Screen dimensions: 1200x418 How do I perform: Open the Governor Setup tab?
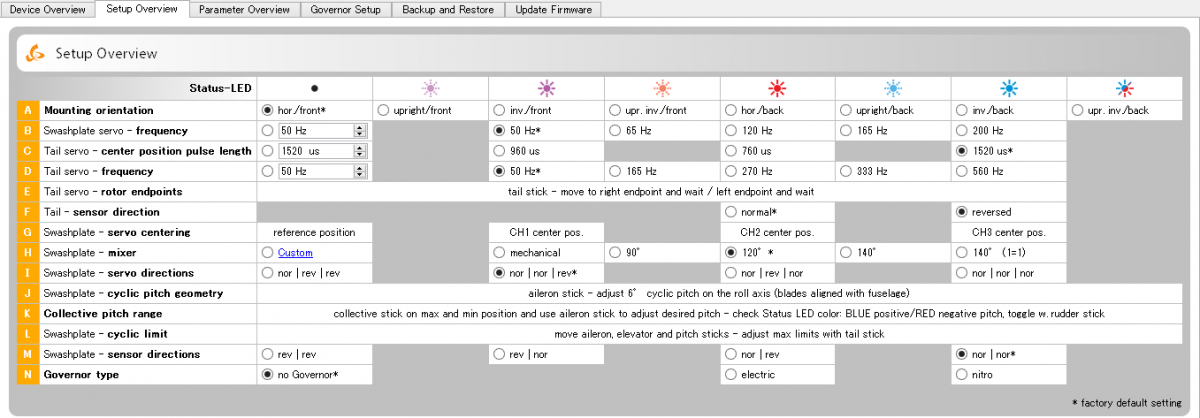346,9
